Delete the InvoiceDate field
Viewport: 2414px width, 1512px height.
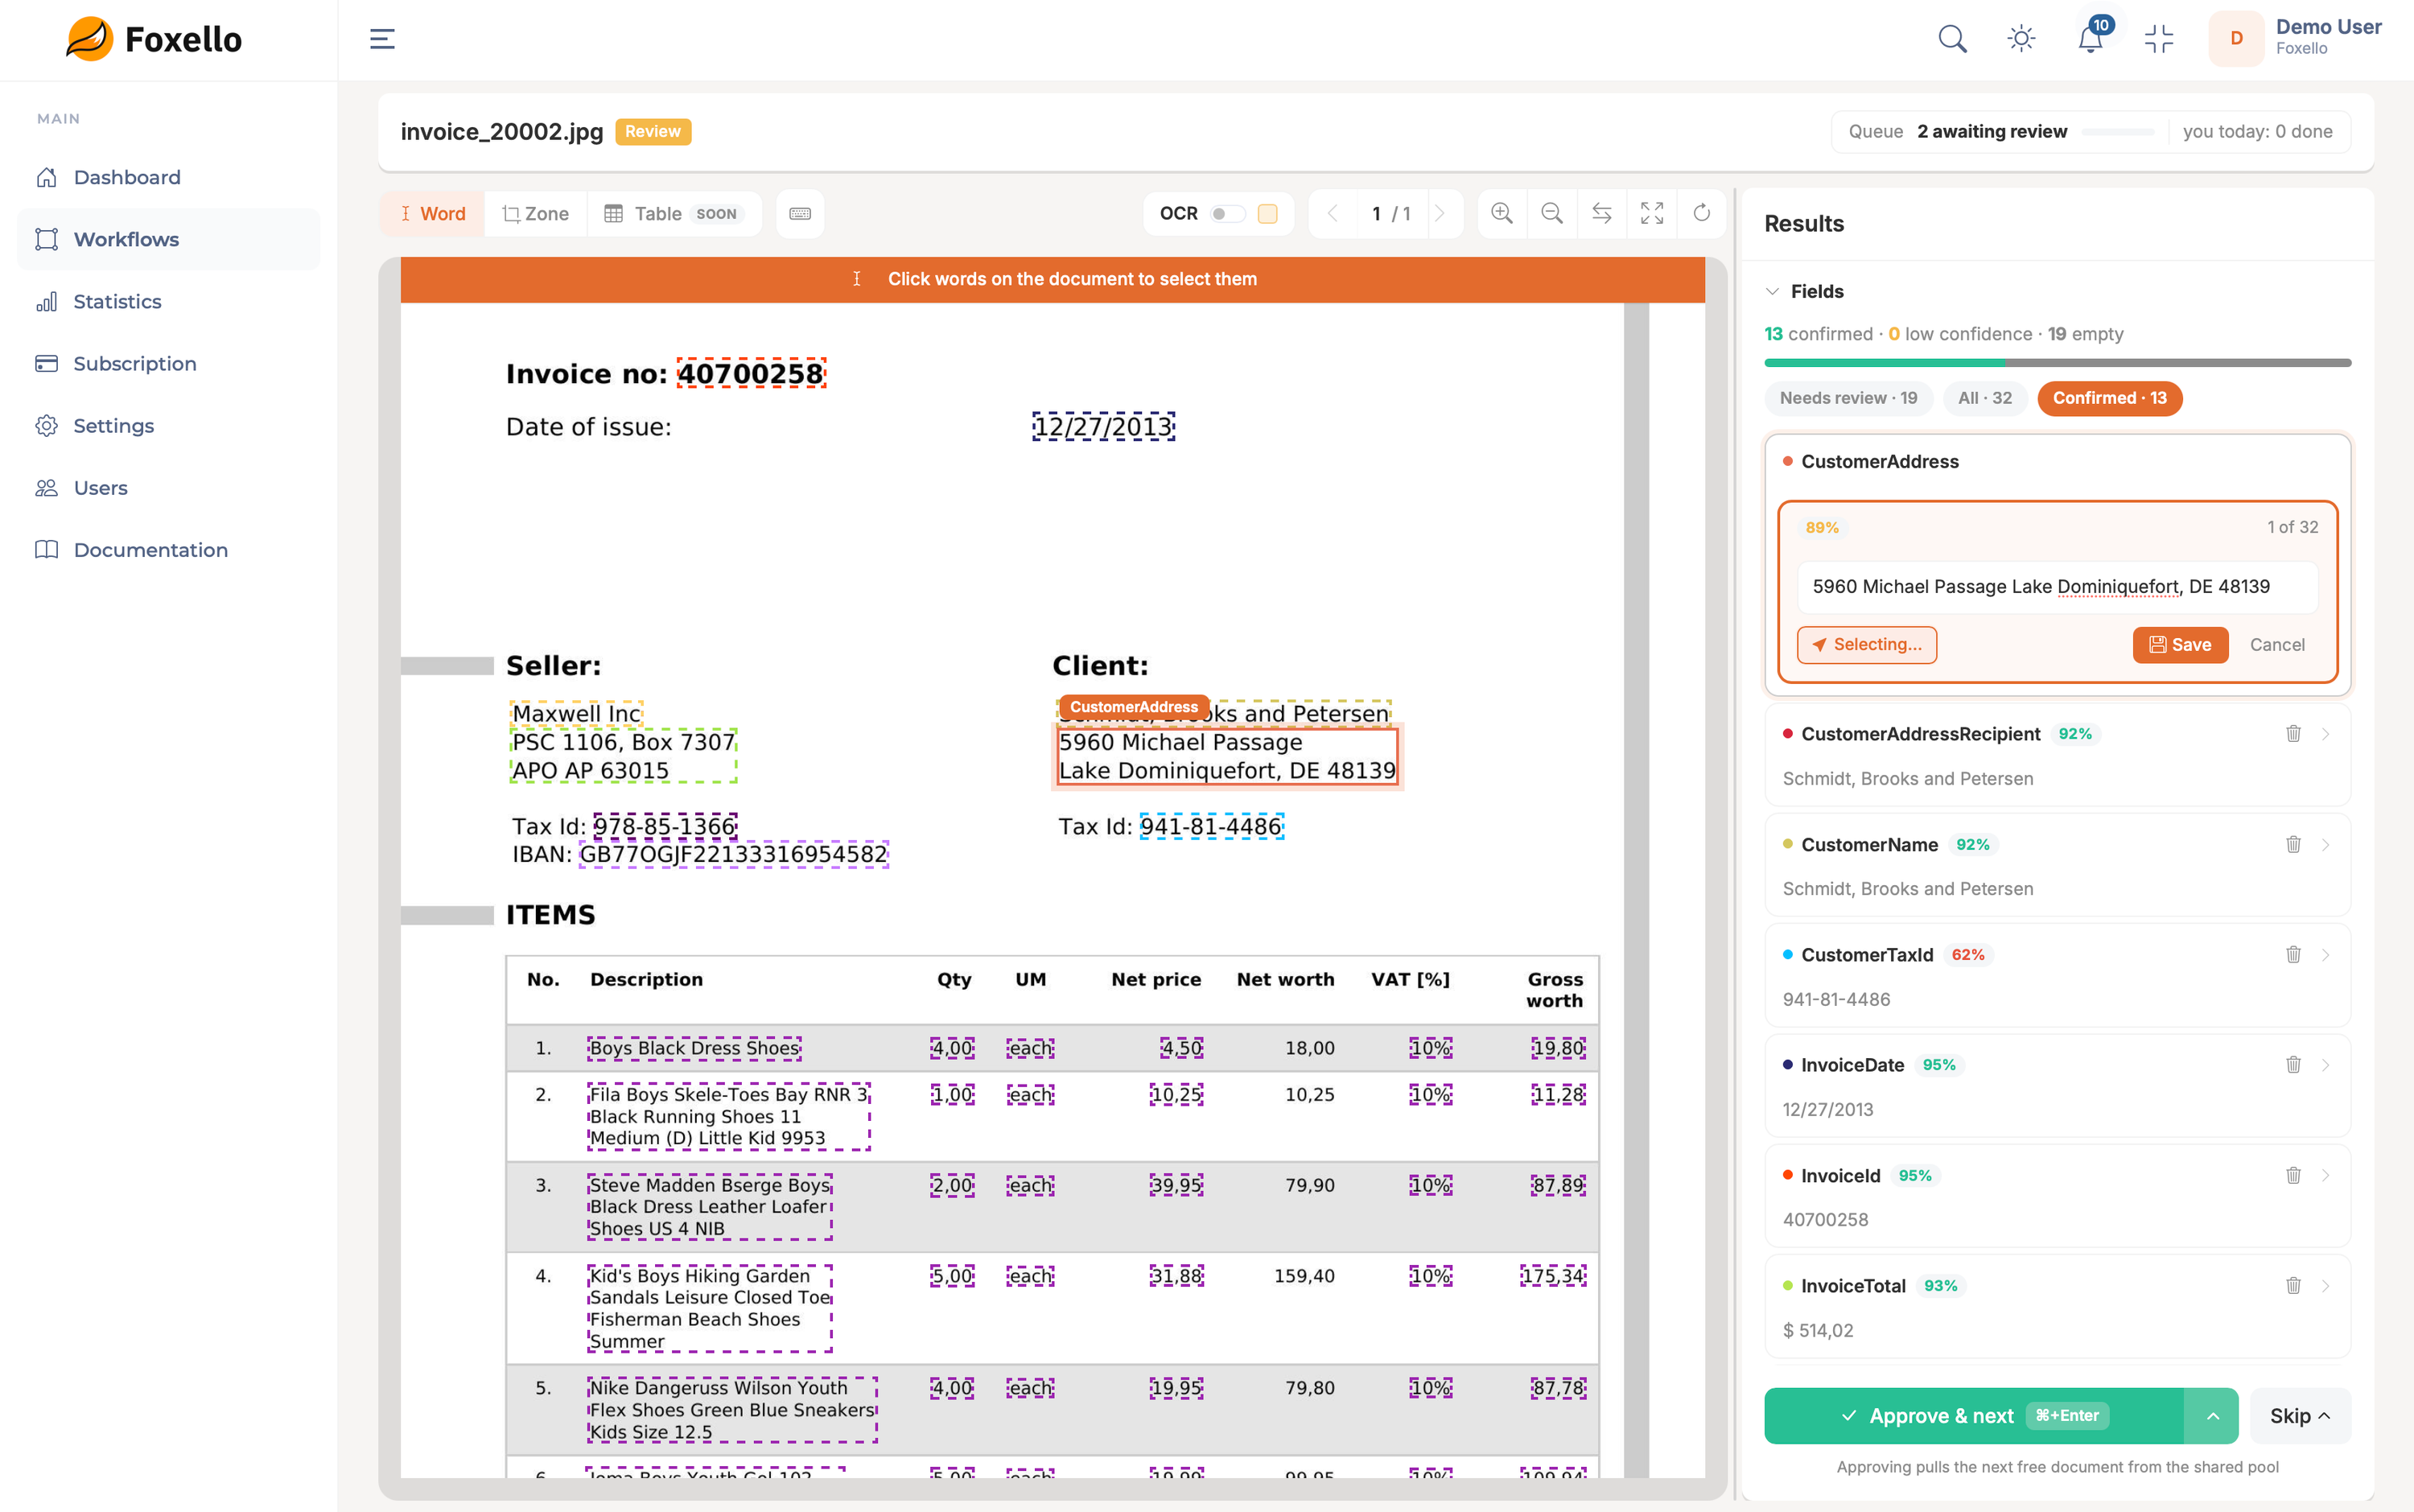click(2293, 1064)
